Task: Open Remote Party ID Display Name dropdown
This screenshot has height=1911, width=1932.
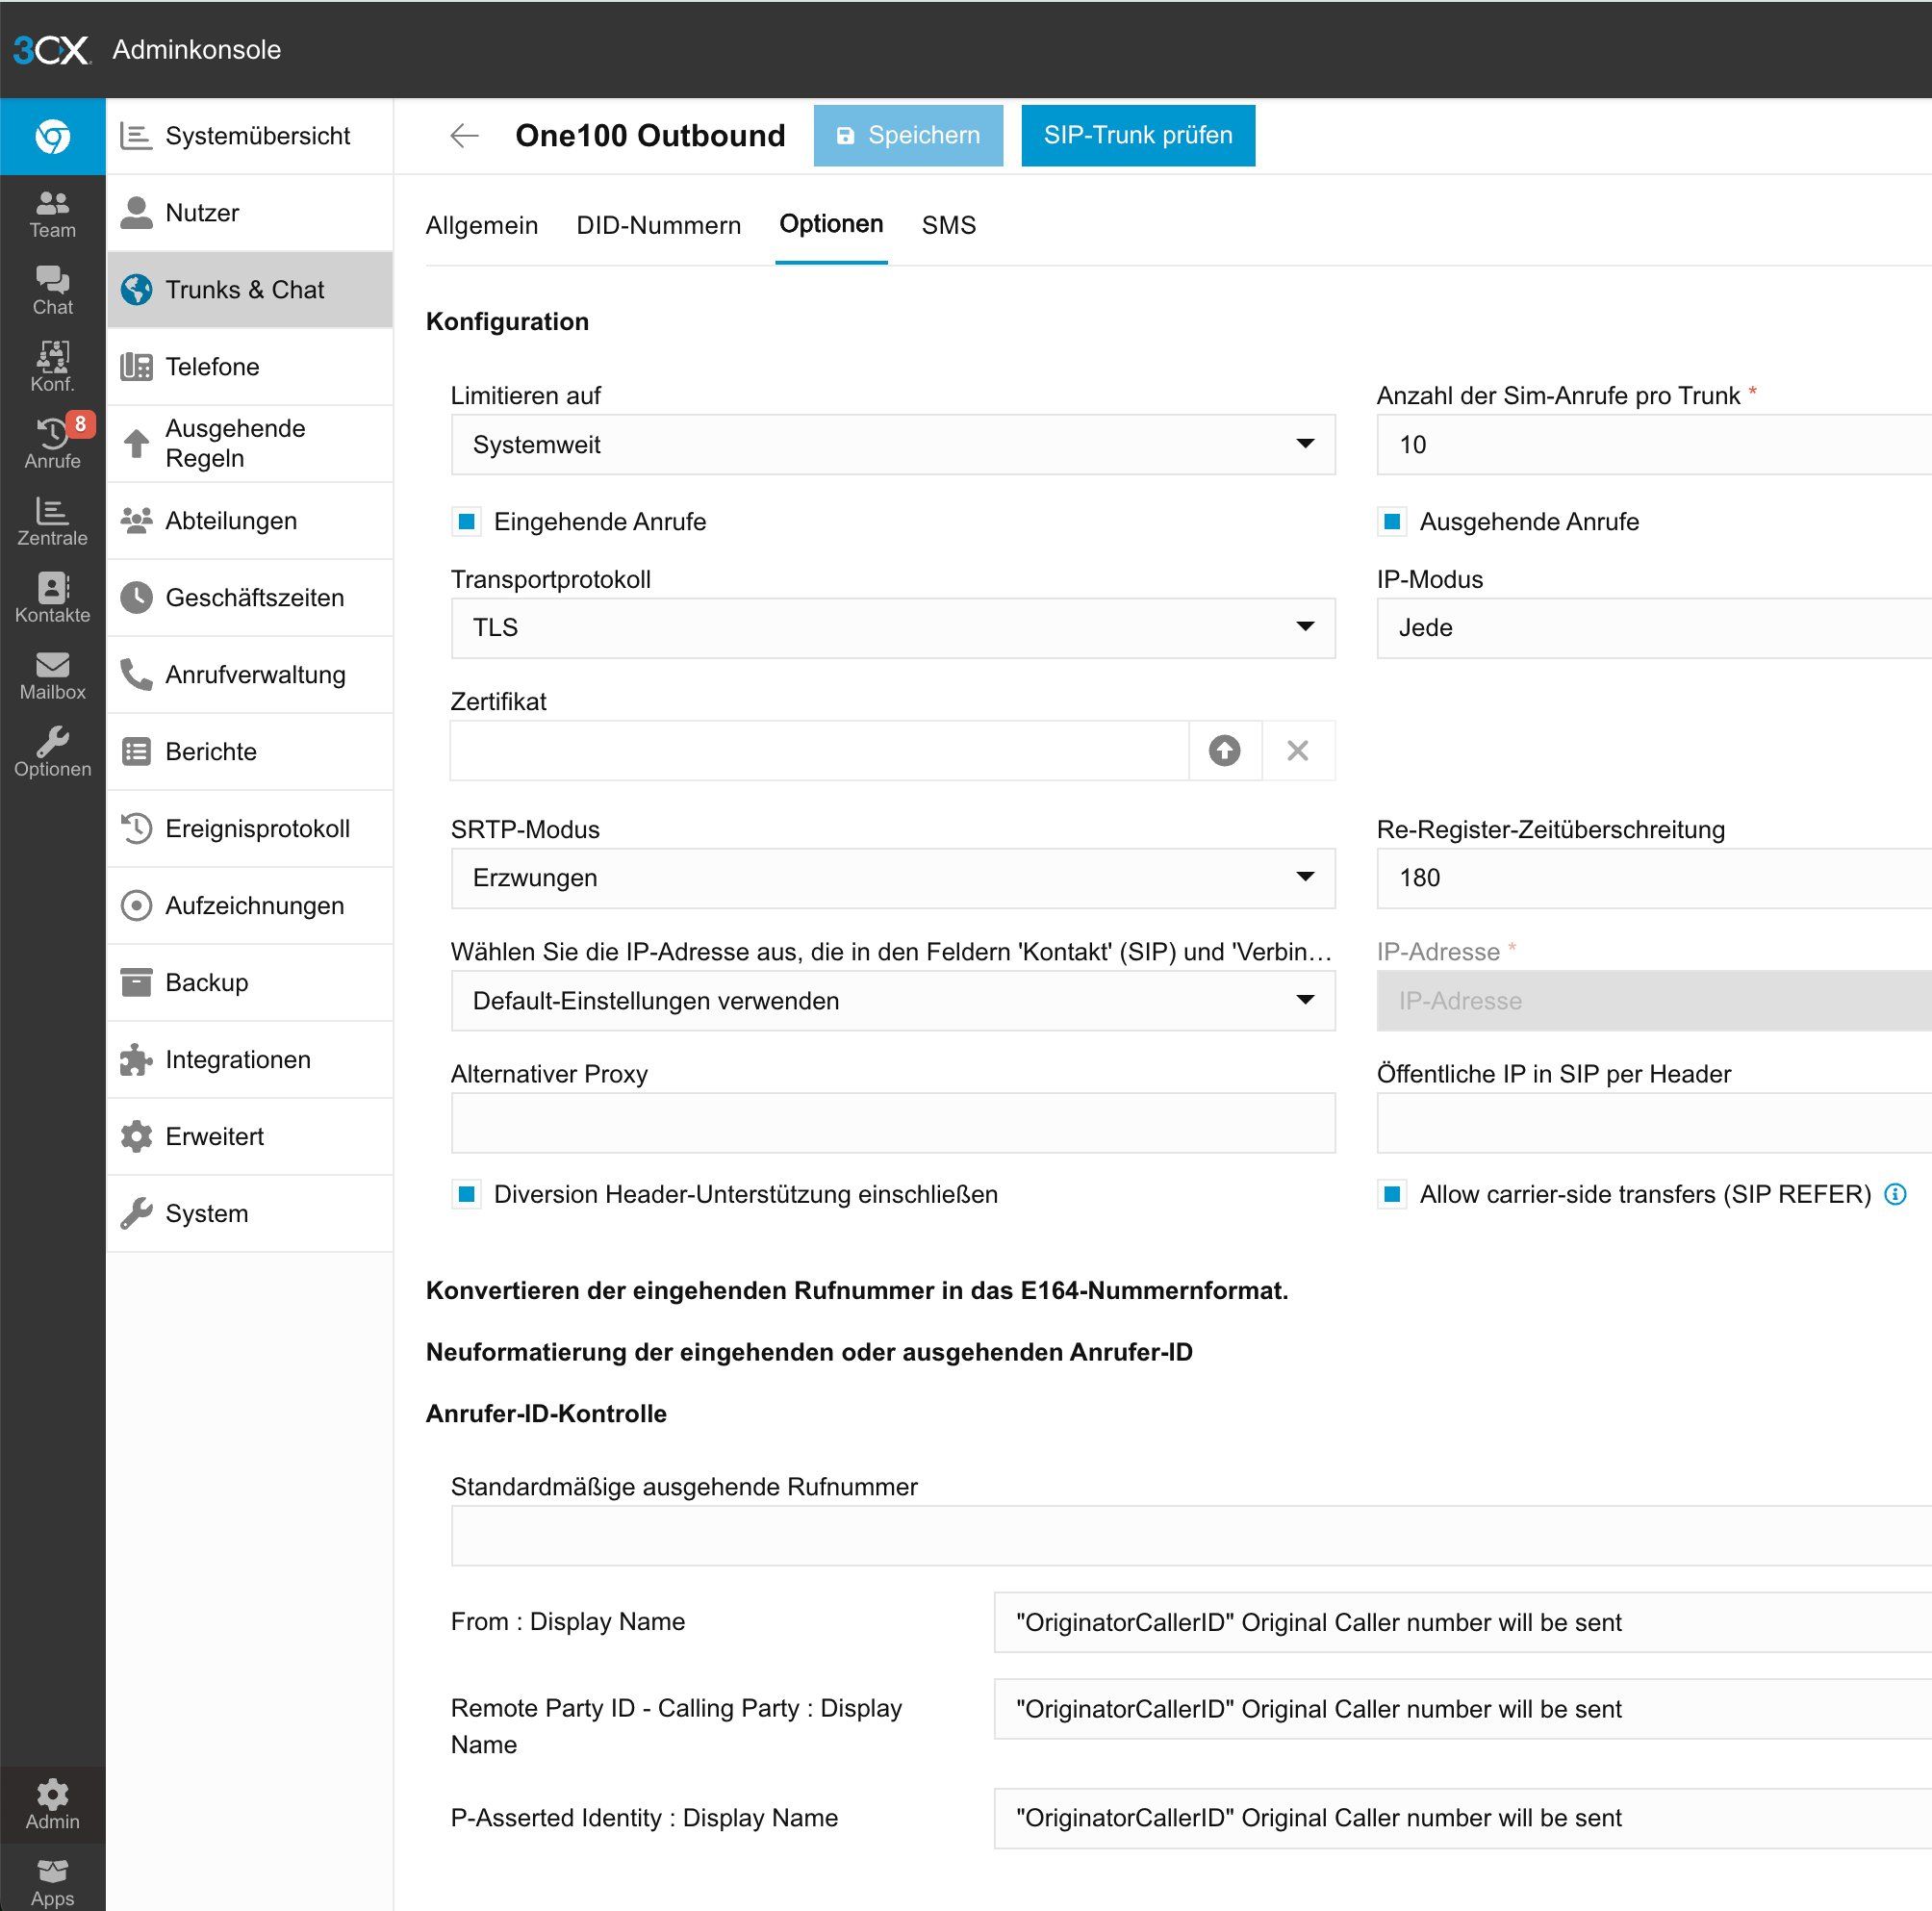Action: click(x=1463, y=1709)
